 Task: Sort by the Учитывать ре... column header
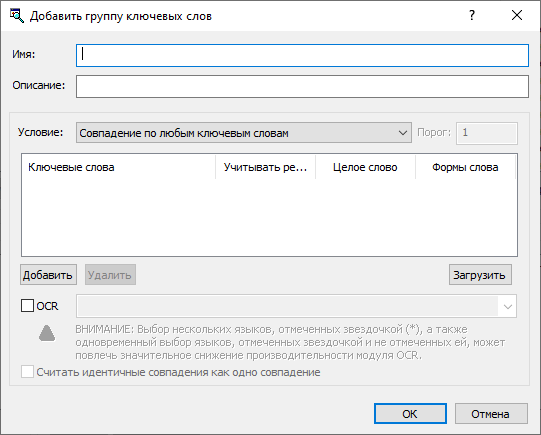tap(265, 167)
